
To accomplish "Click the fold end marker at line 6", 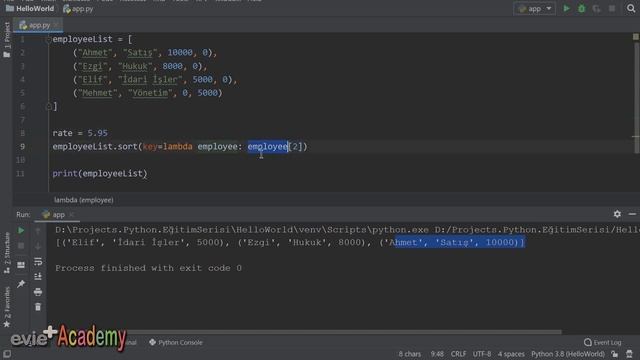I will [x=49, y=107].
